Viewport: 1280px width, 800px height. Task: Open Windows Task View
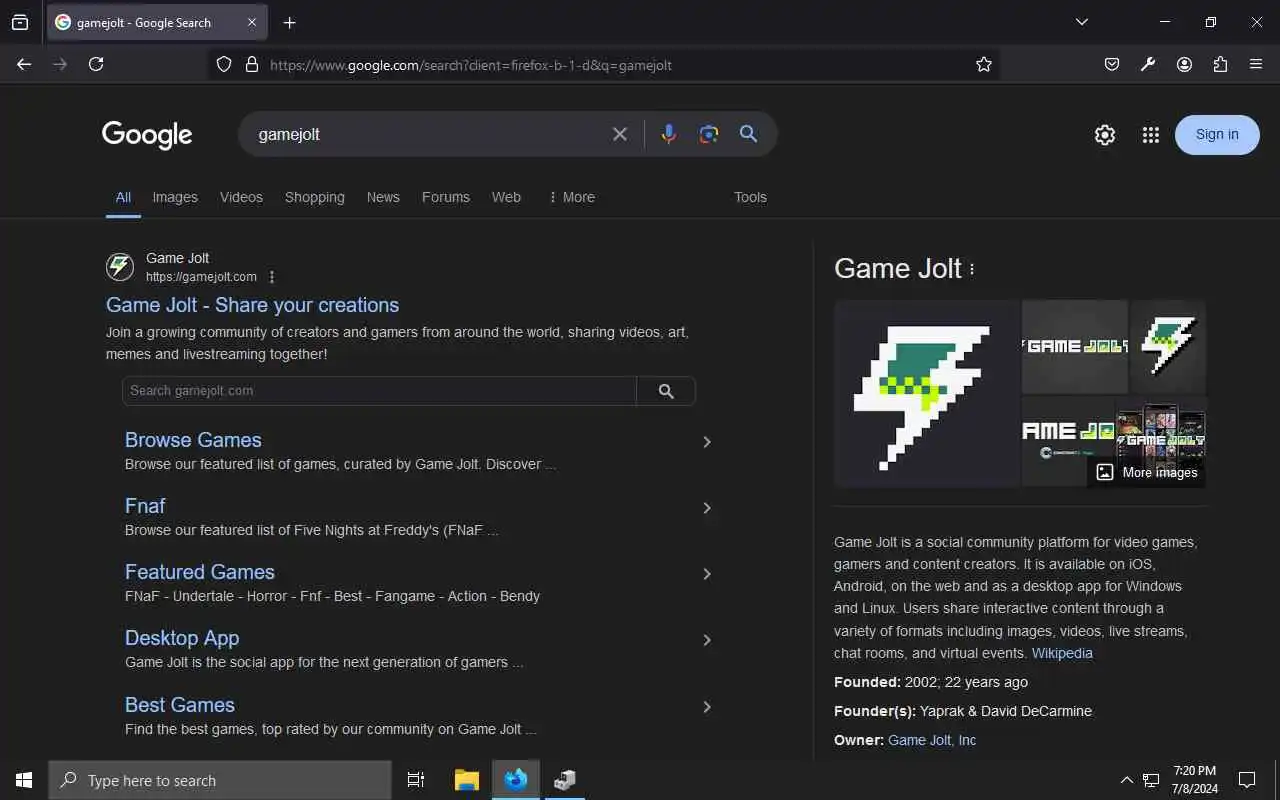click(x=416, y=780)
